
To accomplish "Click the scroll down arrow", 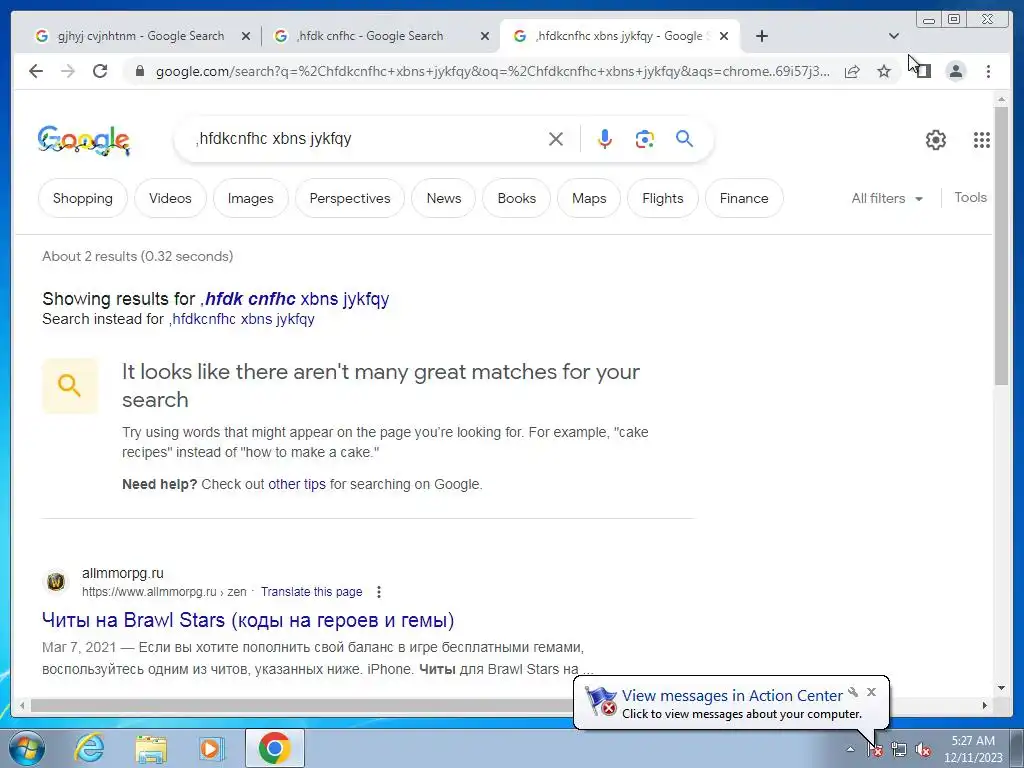I will [1001, 688].
